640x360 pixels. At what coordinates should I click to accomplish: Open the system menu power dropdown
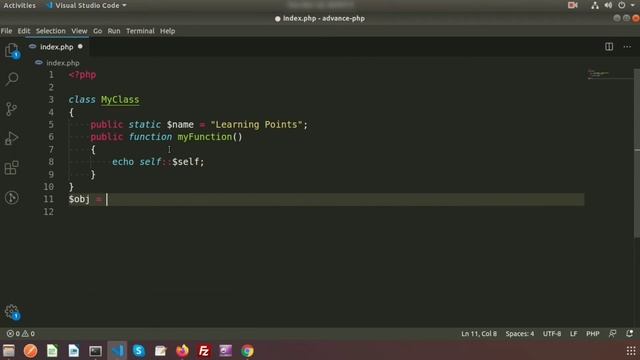click(x=627, y=5)
